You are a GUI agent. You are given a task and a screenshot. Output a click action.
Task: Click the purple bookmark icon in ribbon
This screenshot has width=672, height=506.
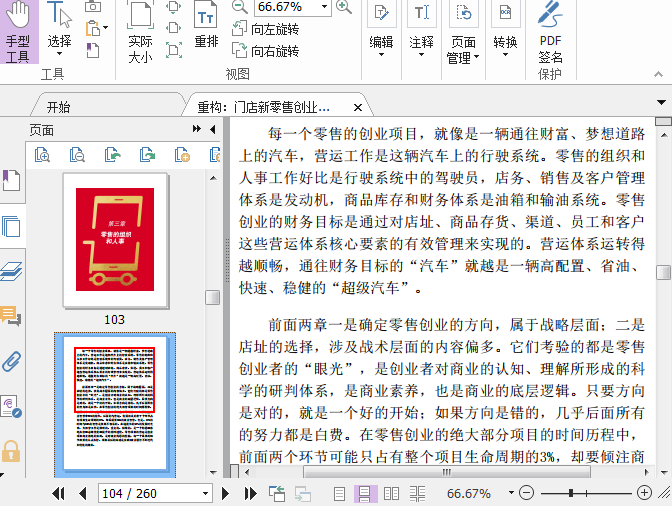[x=93, y=50]
